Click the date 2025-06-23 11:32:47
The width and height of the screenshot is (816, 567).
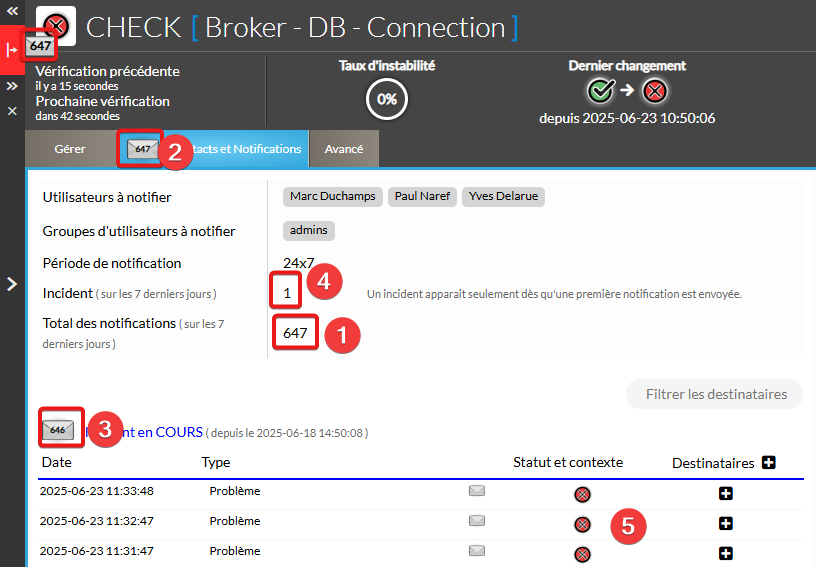[97, 521]
